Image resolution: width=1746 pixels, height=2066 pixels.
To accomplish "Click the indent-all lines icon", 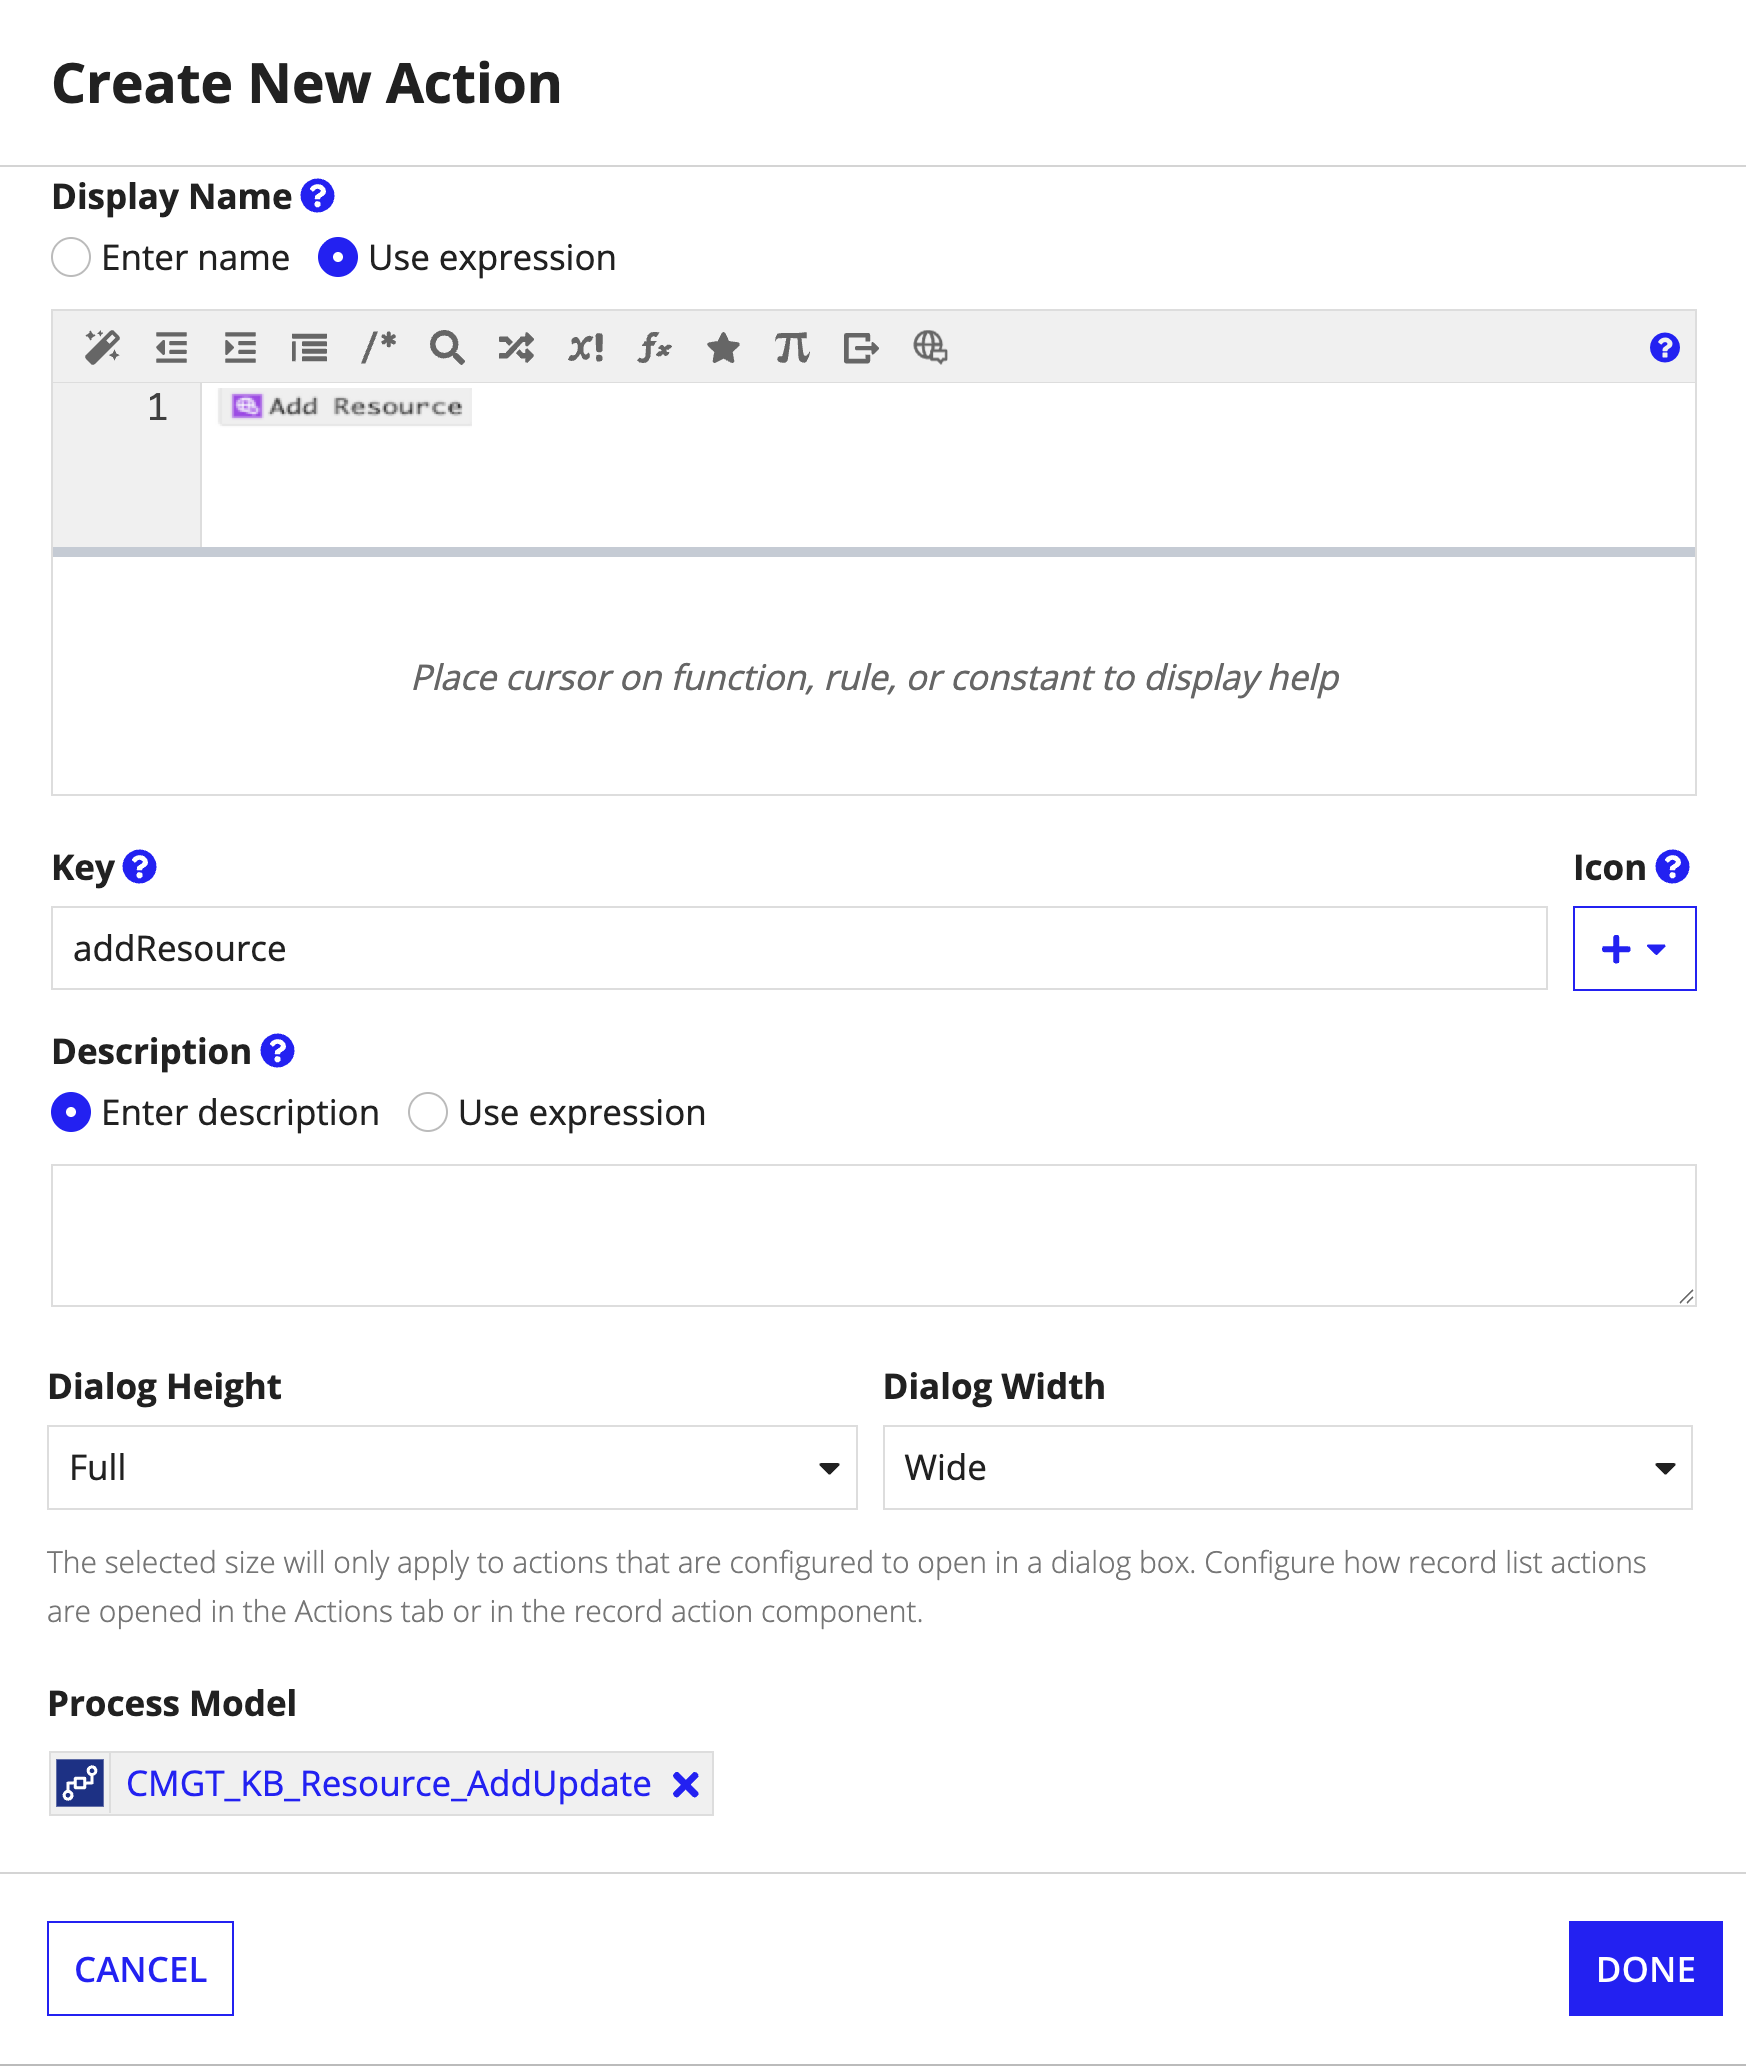I will click(309, 347).
